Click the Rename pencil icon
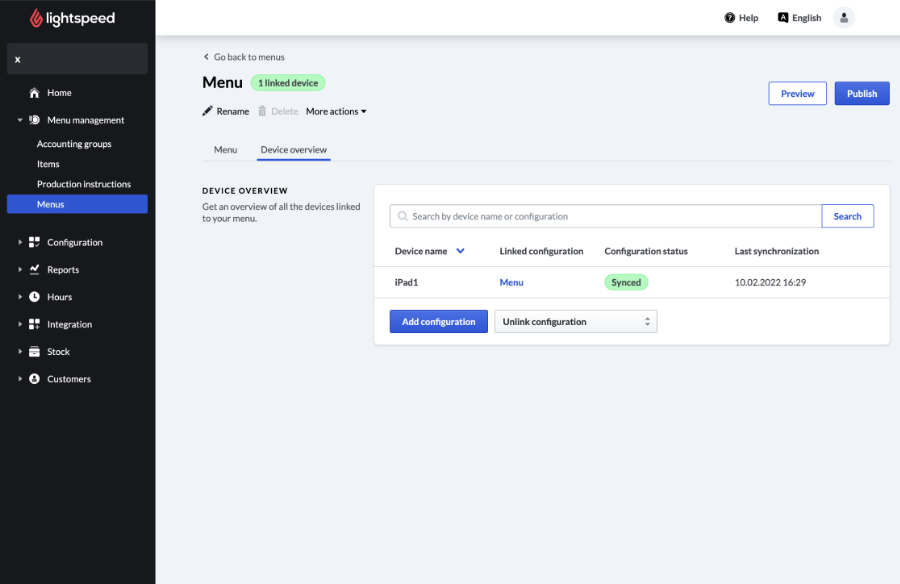This screenshot has height=584, width=900. click(208, 111)
